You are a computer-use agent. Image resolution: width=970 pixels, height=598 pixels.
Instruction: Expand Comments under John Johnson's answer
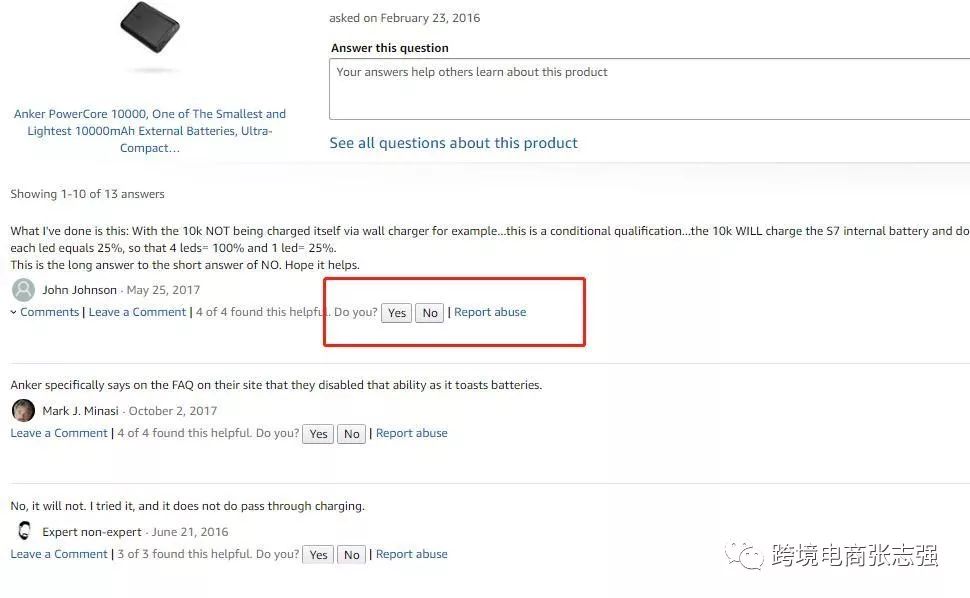pyautogui.click(x=45, y=312)
